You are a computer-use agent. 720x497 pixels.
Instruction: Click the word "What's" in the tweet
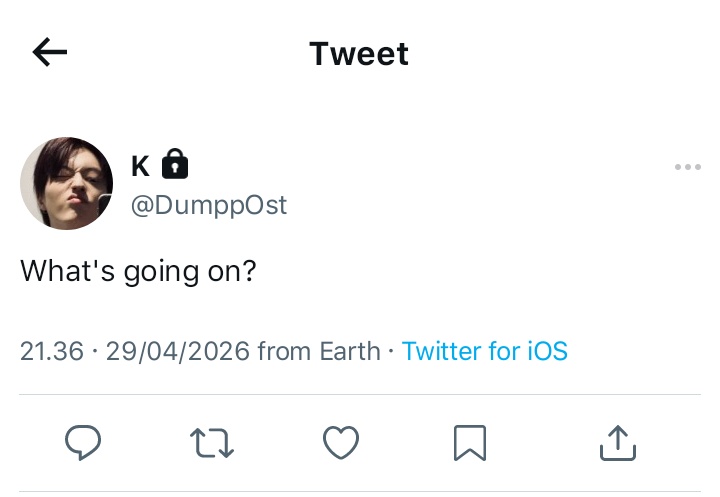click(68, 271)
